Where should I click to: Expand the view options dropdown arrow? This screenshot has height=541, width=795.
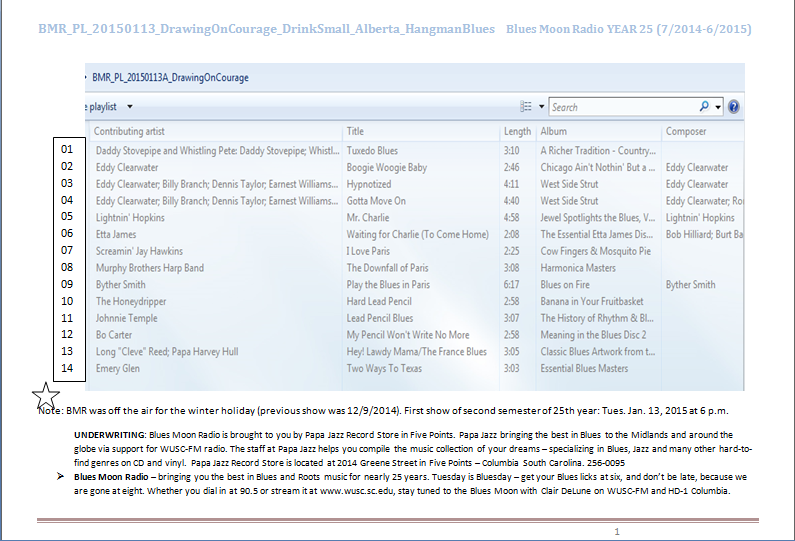point(541,107)
